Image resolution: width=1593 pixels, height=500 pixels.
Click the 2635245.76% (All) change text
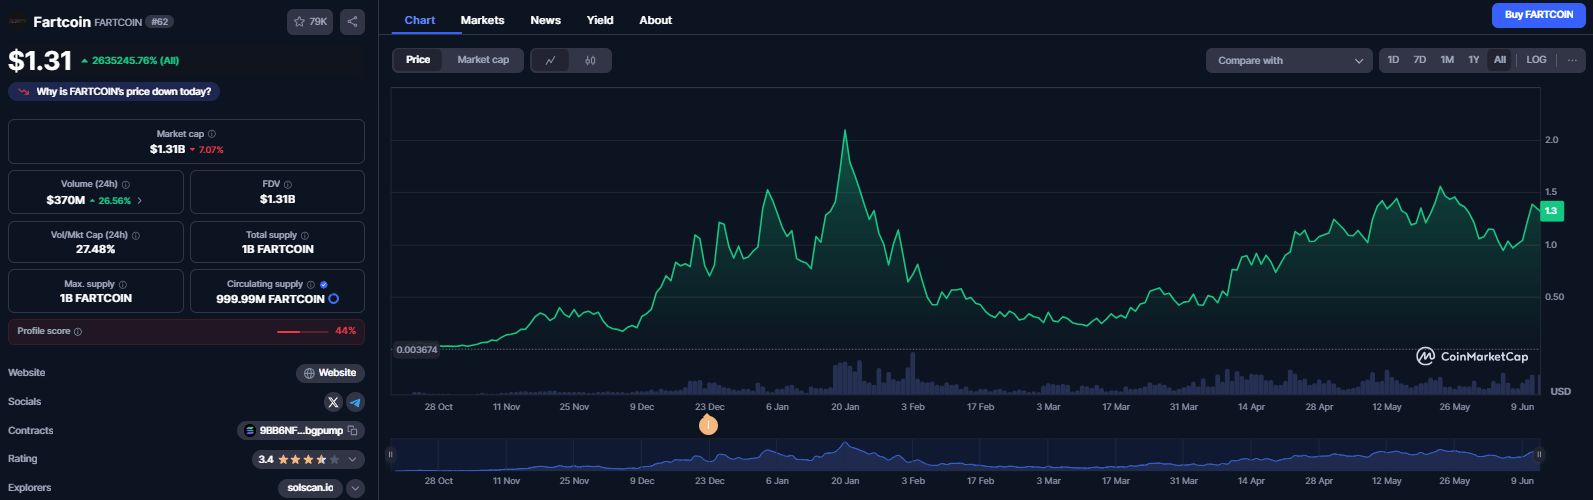pos(130,61)
